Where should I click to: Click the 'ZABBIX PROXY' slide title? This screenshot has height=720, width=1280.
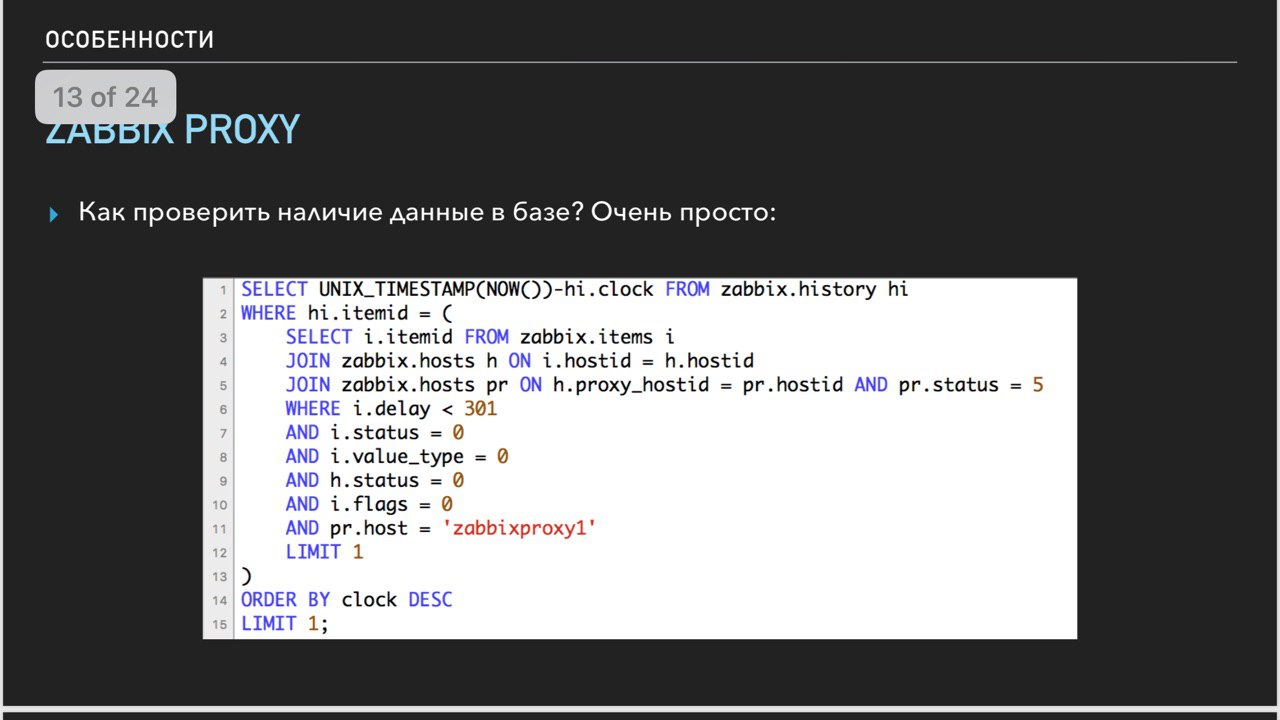[x=172, y=130]
